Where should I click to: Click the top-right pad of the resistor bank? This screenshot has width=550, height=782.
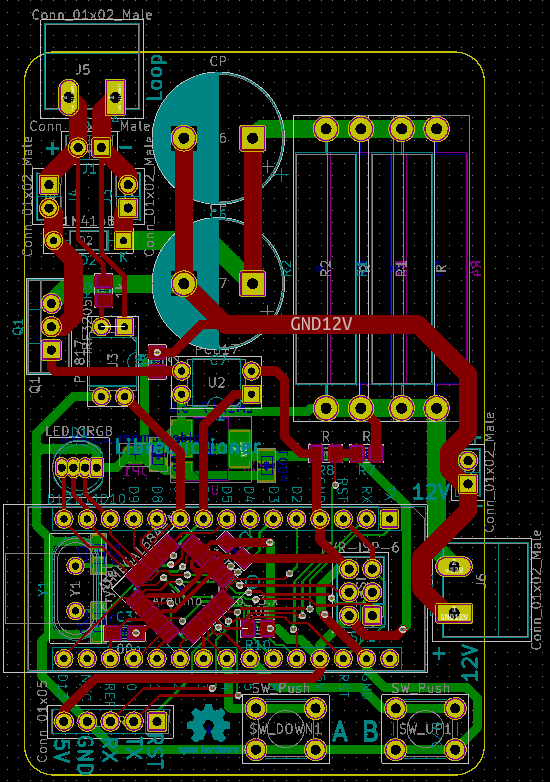point(436,129)
